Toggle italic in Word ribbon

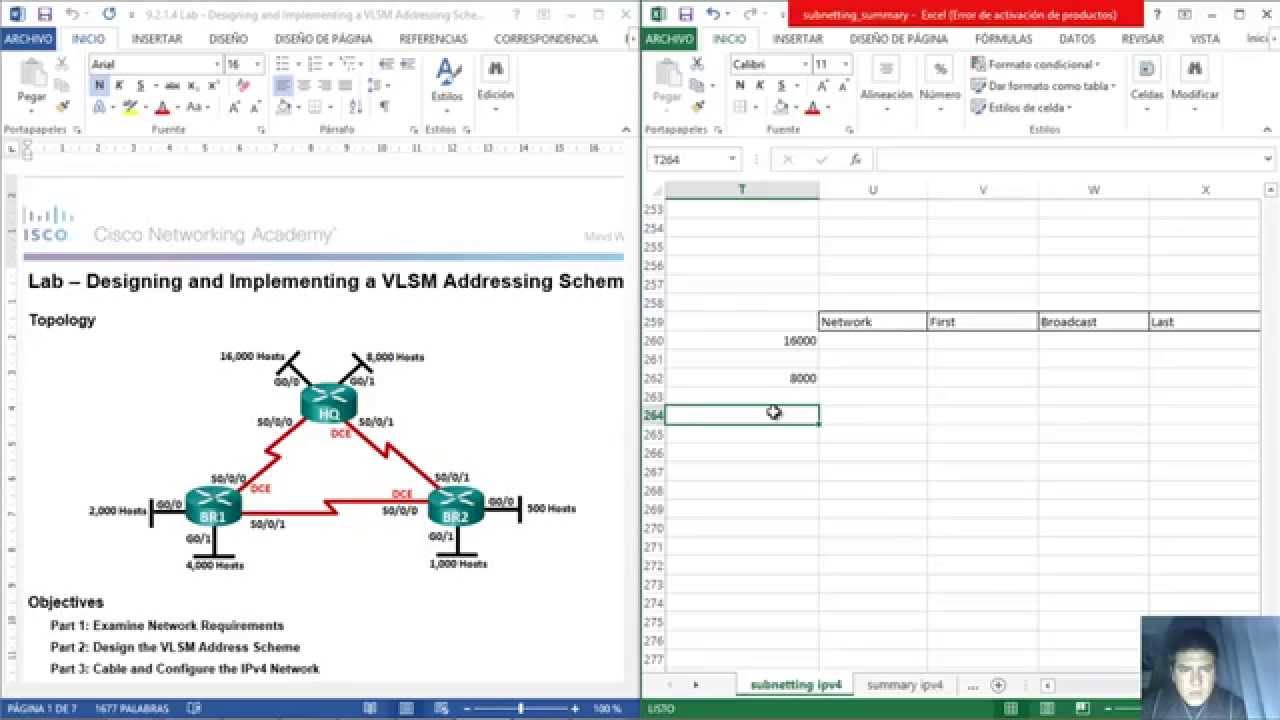tap(120, 85)
